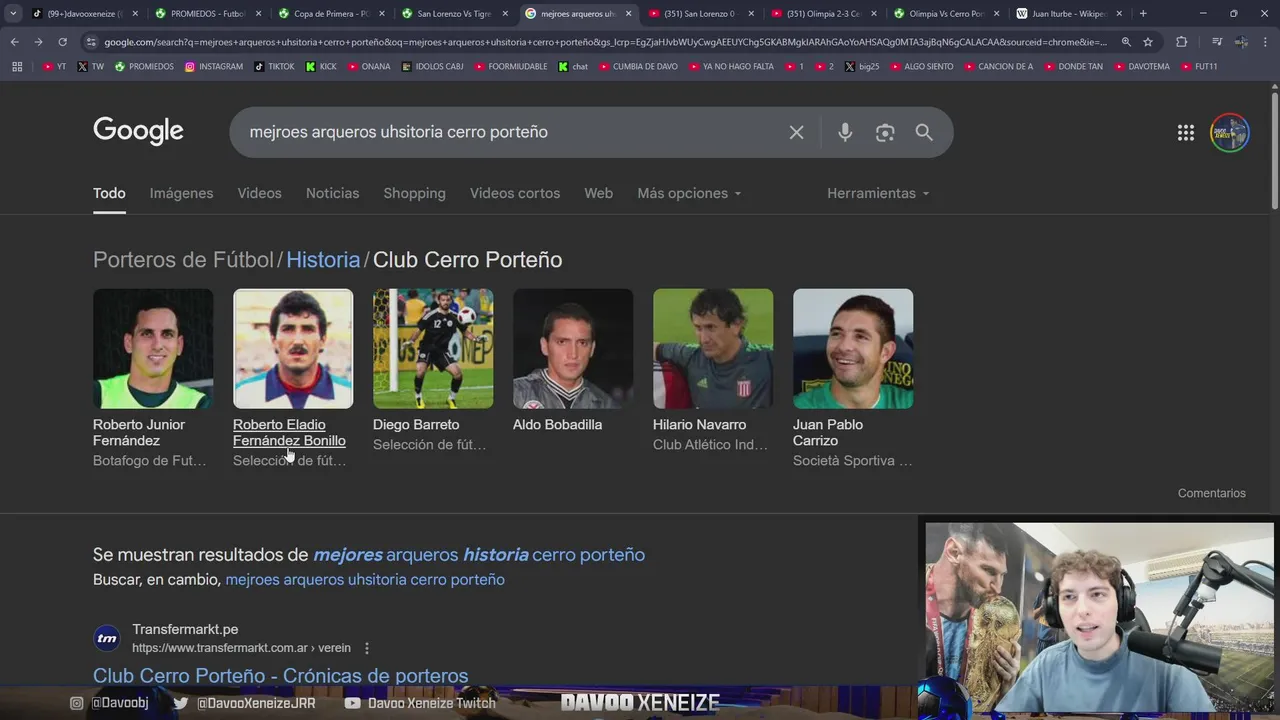Open the PROMIEDOS bookmark
The width and height of the screenshot is (1280, 720).
coord(144,66)
